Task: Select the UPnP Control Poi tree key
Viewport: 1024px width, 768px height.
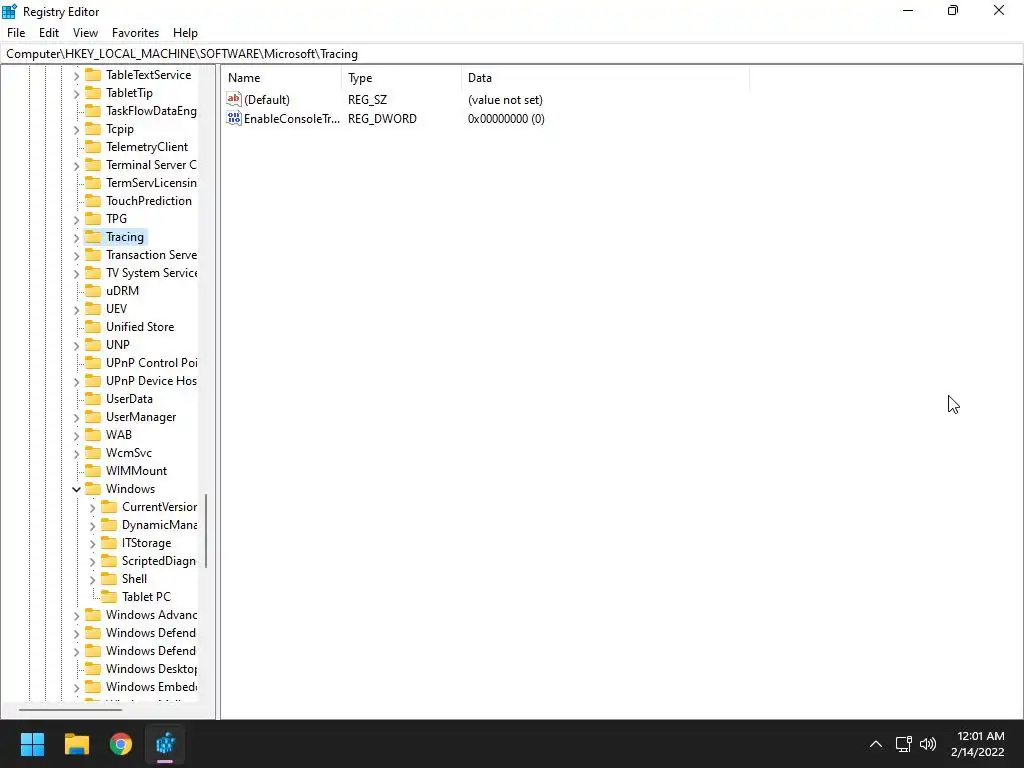Action: [x=152, y=362]
